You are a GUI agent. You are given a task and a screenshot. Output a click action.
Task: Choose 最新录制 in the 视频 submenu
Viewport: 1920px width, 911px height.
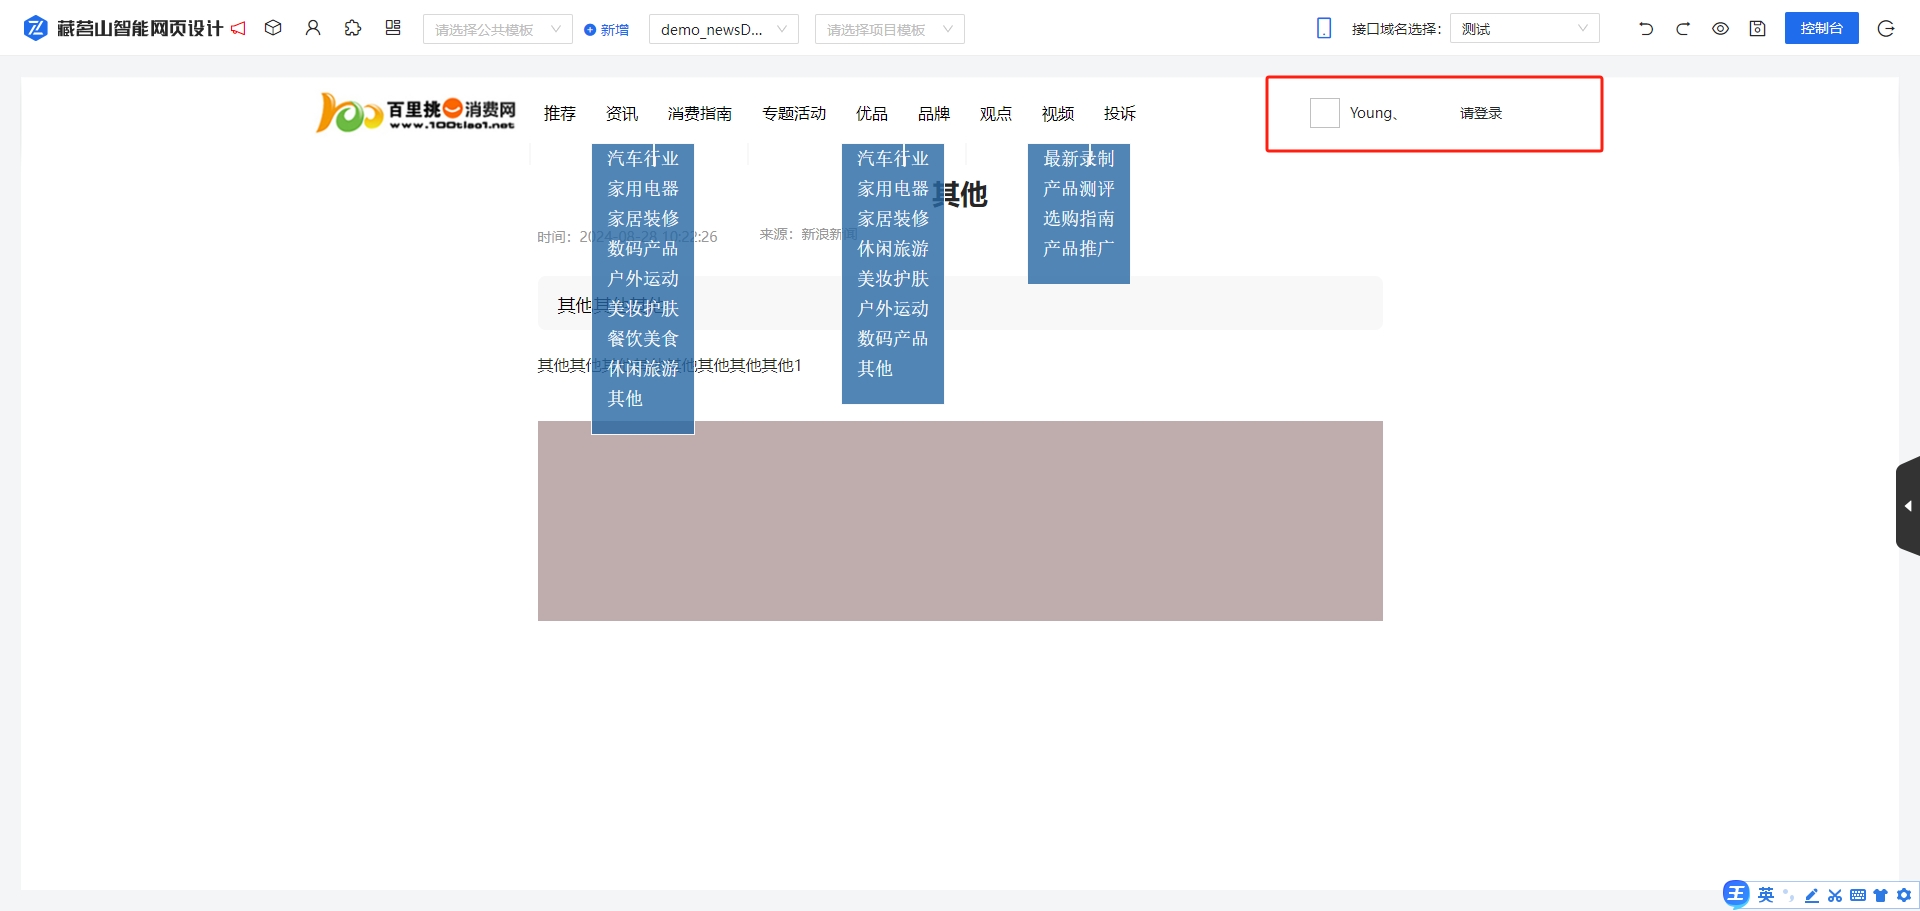point(1079,159)
